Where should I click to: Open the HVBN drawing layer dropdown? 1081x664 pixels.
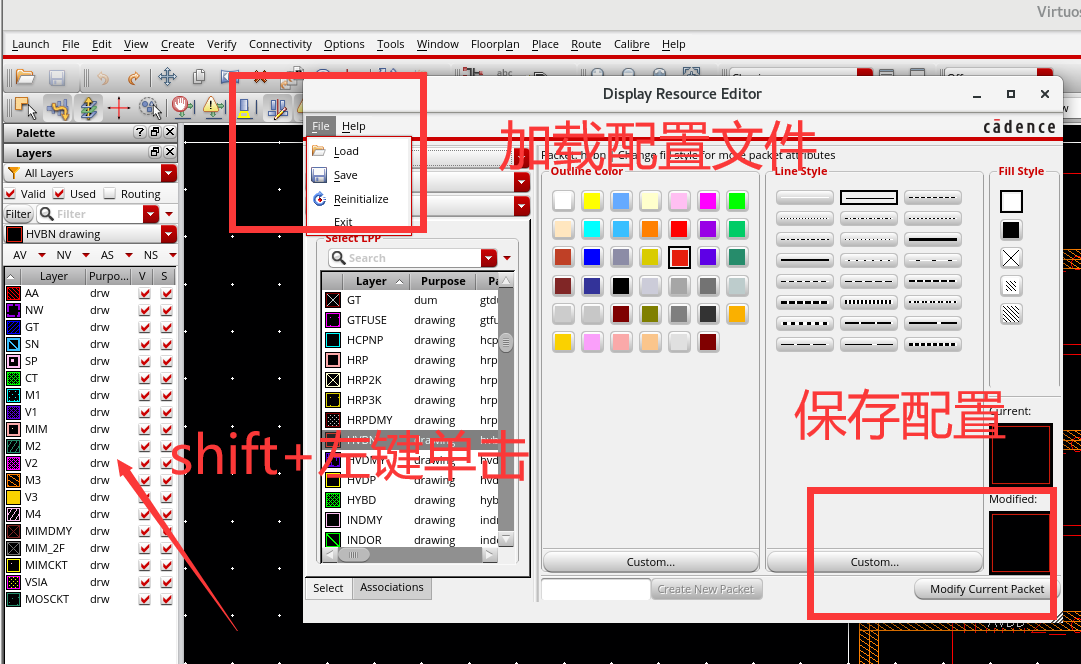pyautogui.click(x=169, y=234)
